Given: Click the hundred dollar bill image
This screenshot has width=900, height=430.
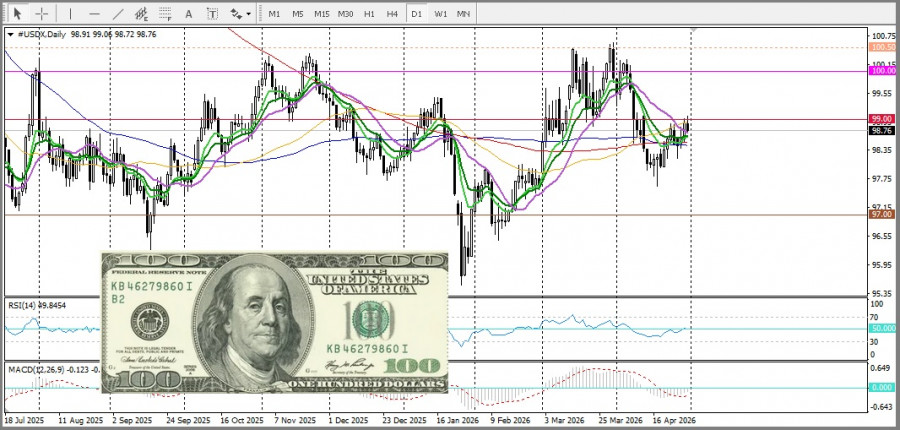Looking at the screenshot, I should tap(274, 323).
